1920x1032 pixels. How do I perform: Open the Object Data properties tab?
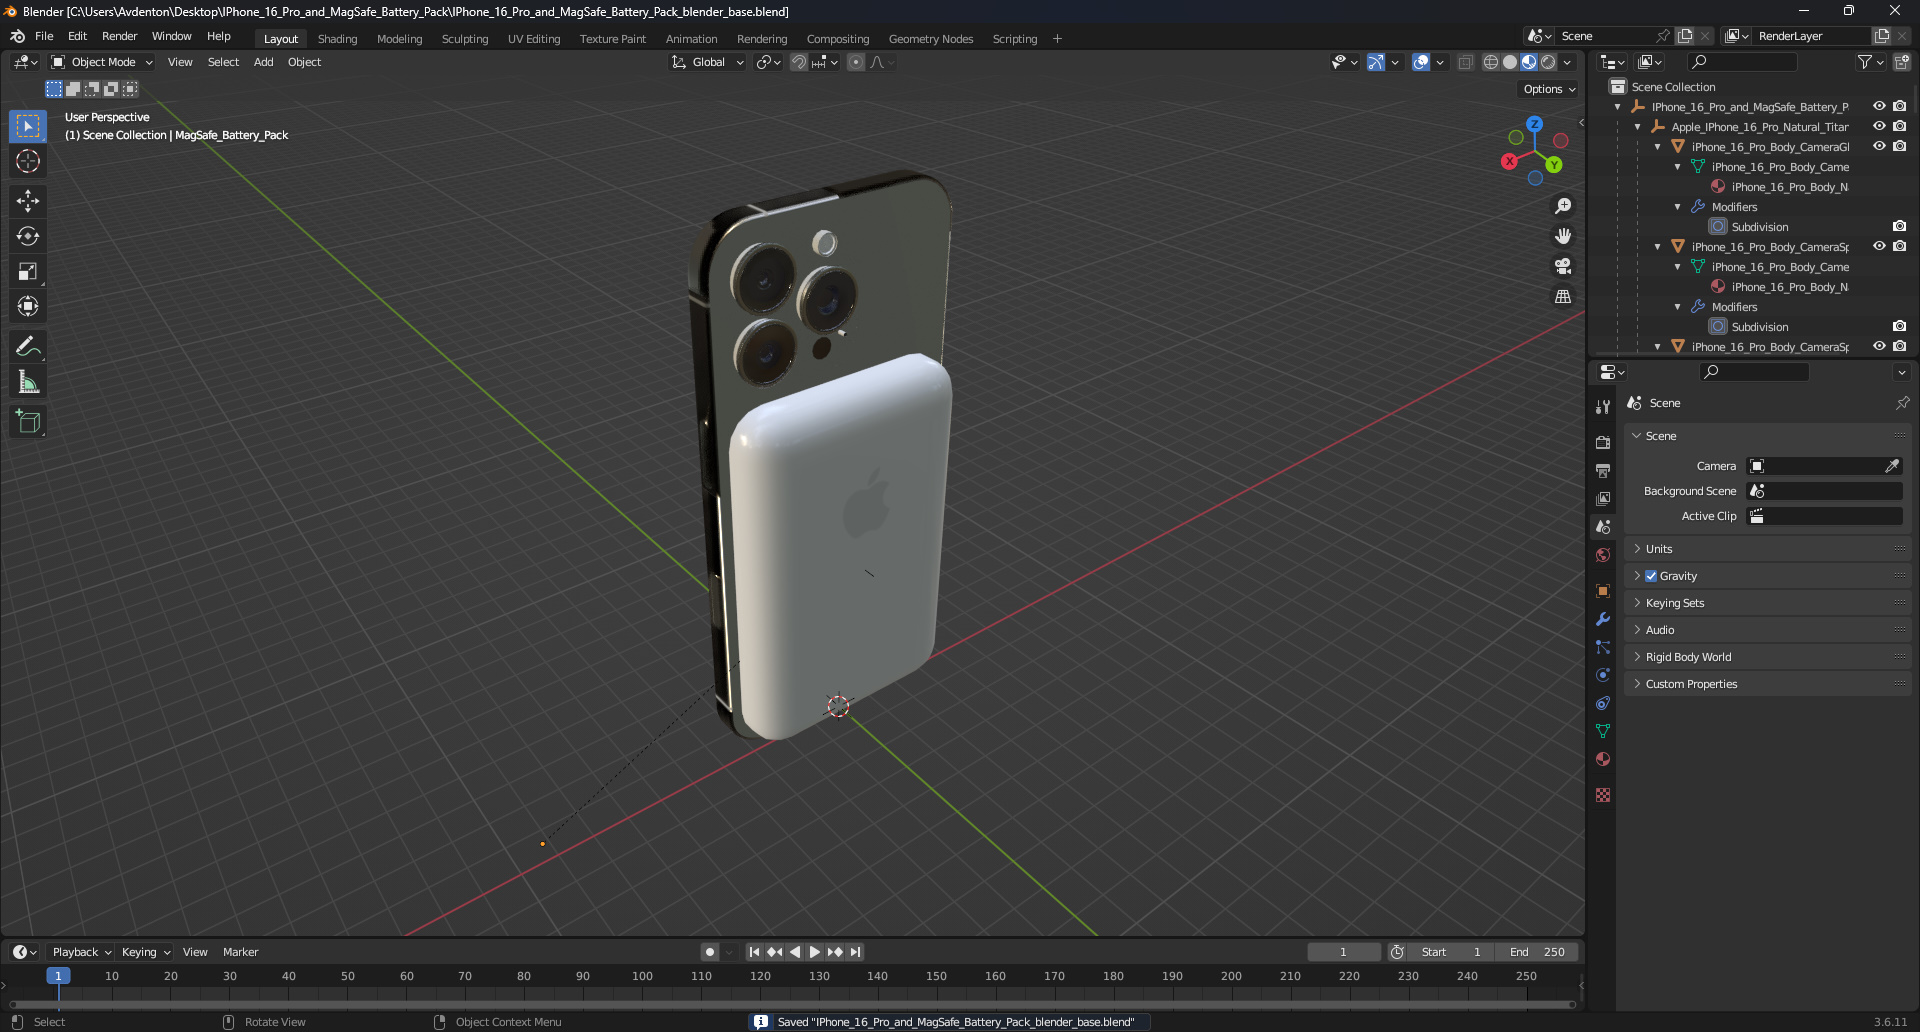click(x=1603, y=731)
